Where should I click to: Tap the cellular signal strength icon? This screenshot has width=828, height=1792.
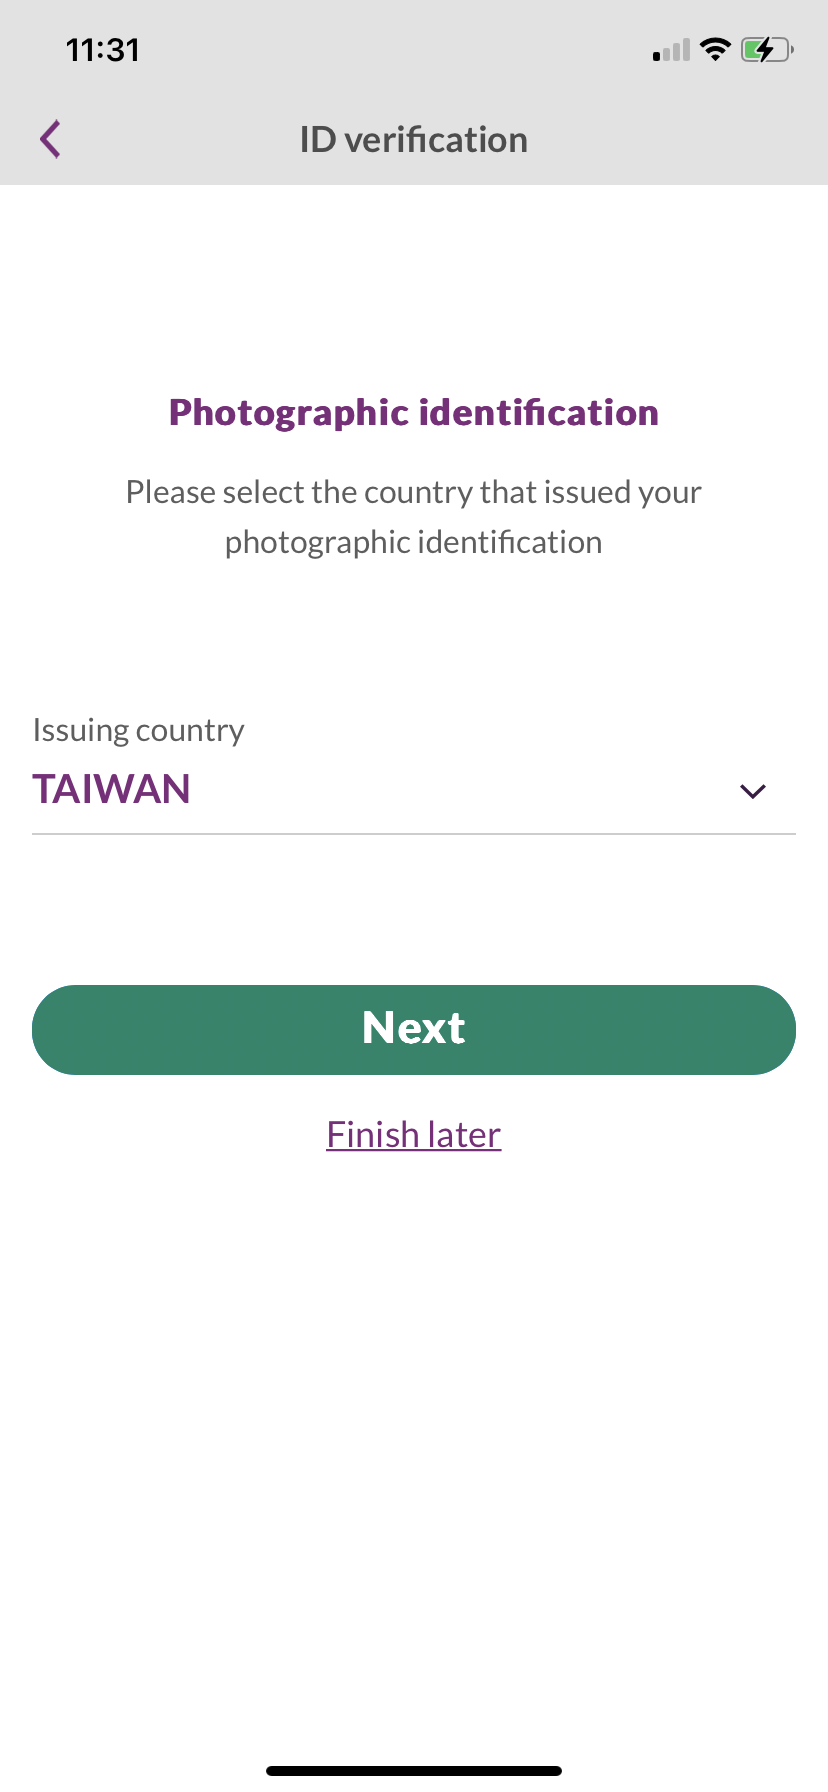(671, 50)
